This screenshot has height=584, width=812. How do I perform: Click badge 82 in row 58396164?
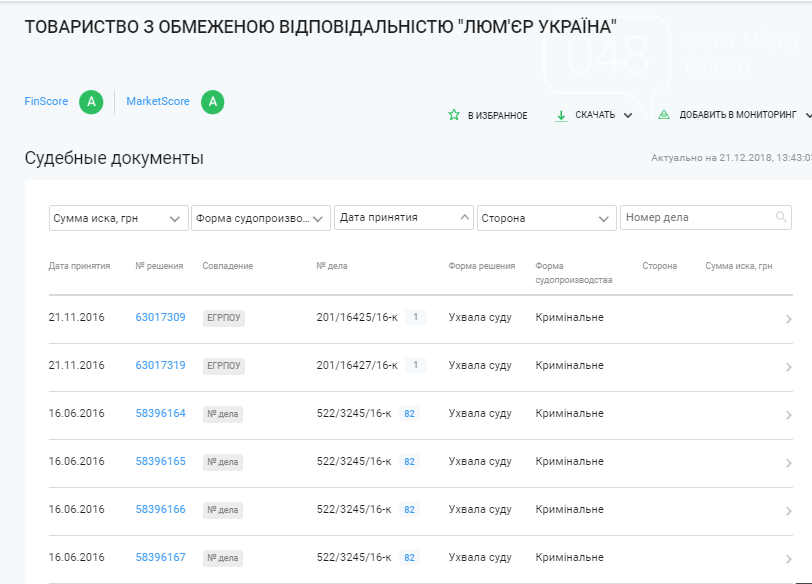click(409, 414)
